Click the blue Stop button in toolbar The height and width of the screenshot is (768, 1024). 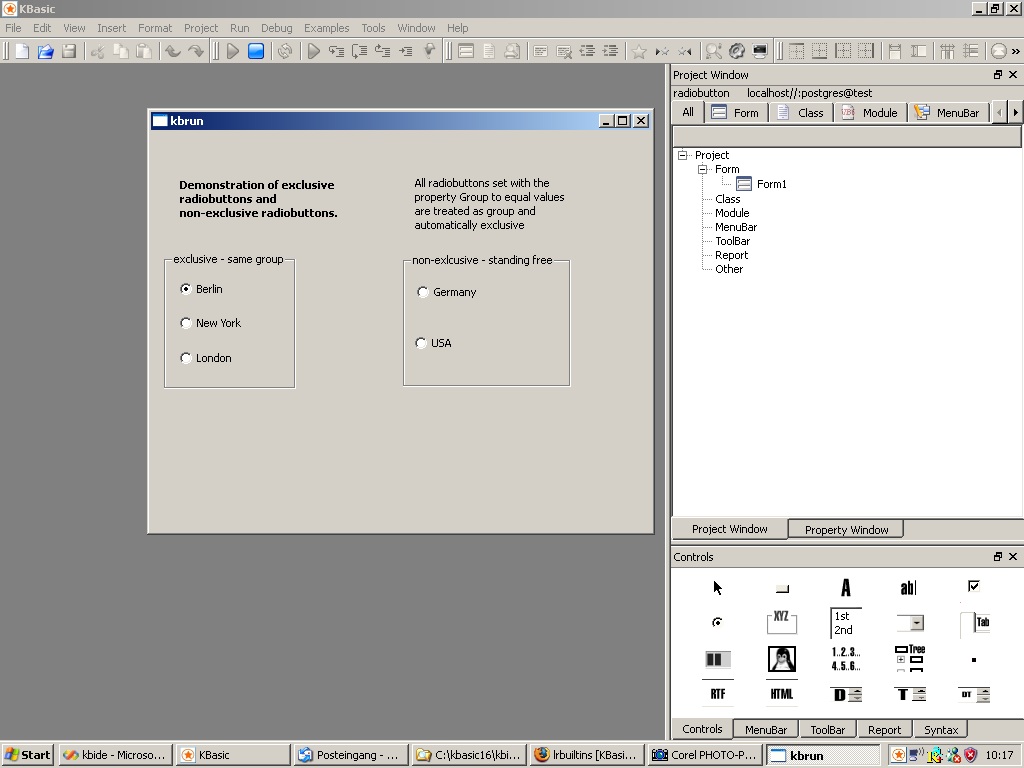[256, 51]
